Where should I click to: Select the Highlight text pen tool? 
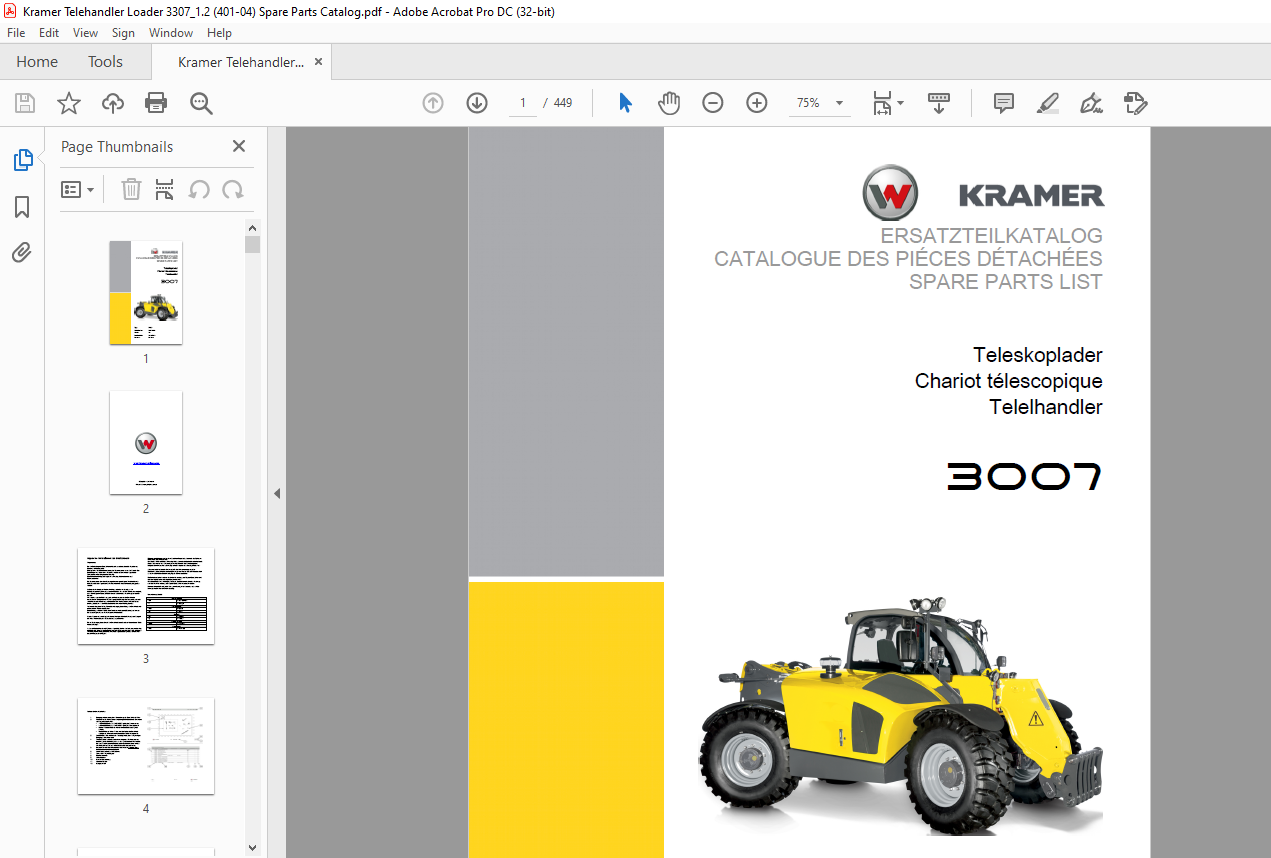1048,103
